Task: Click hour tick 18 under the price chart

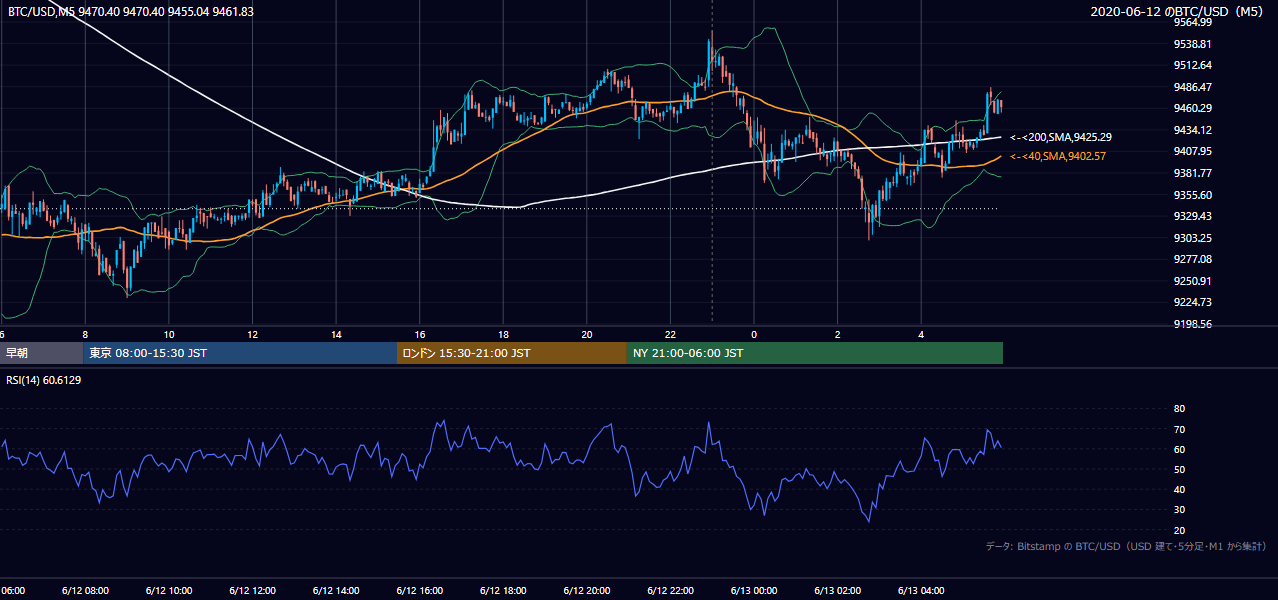Action: 503,334
